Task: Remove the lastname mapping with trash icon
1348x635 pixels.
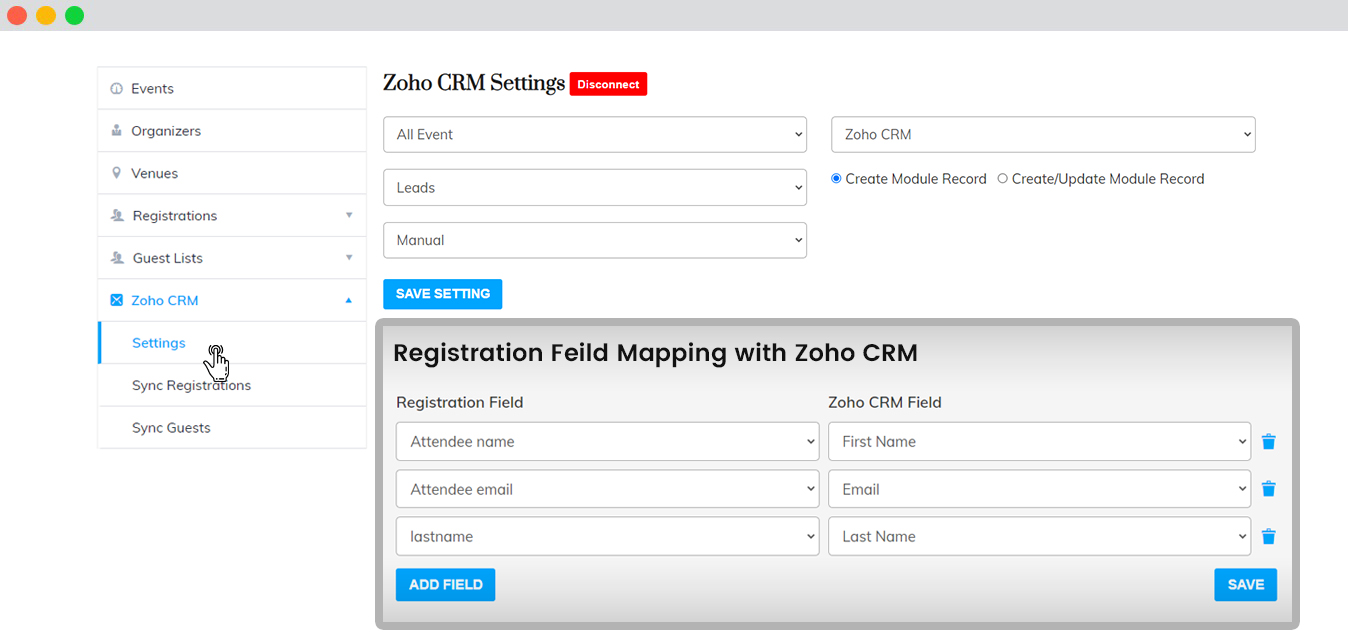Action: (x=1268, y=537)
